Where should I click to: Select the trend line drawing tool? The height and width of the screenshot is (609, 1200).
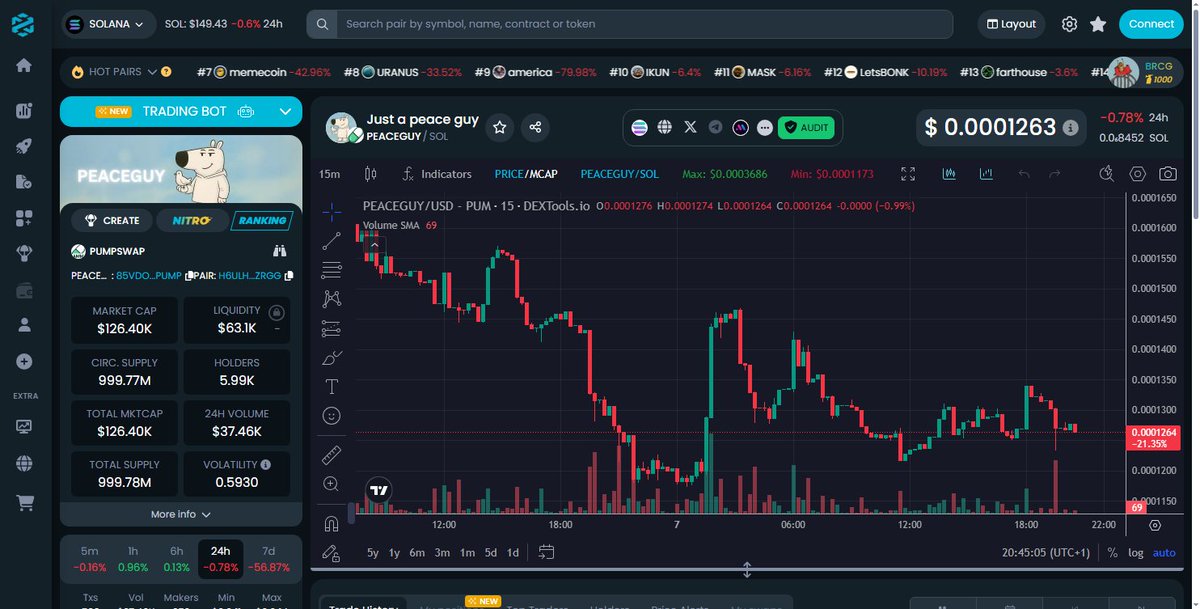pyautogui.click(x=331, y=240)
